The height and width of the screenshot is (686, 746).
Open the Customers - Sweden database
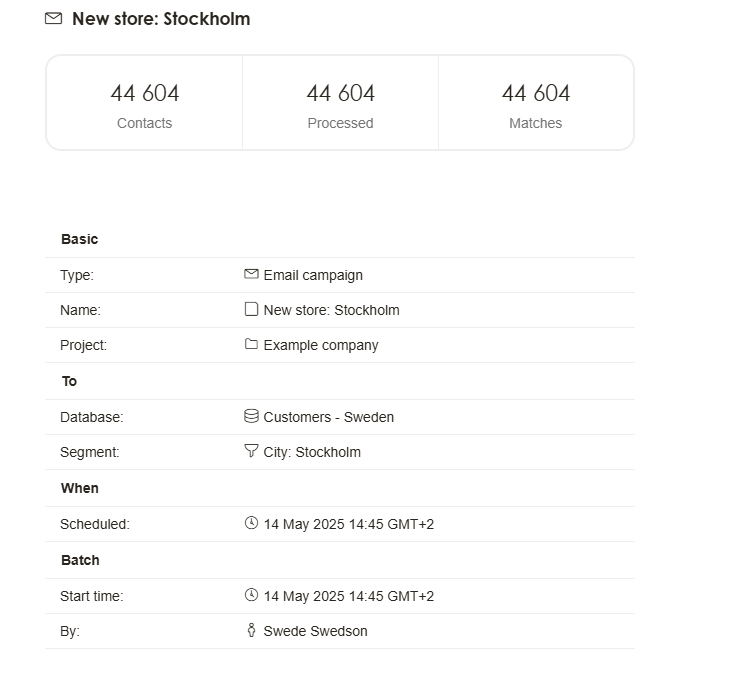point(328,417)
